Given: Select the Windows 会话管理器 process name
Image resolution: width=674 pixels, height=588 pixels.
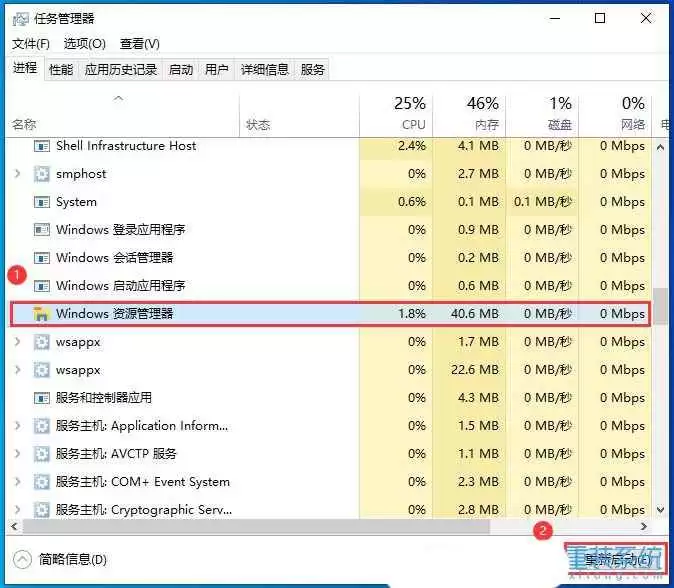Looking at the screenshot, I should tap(115, 257).
